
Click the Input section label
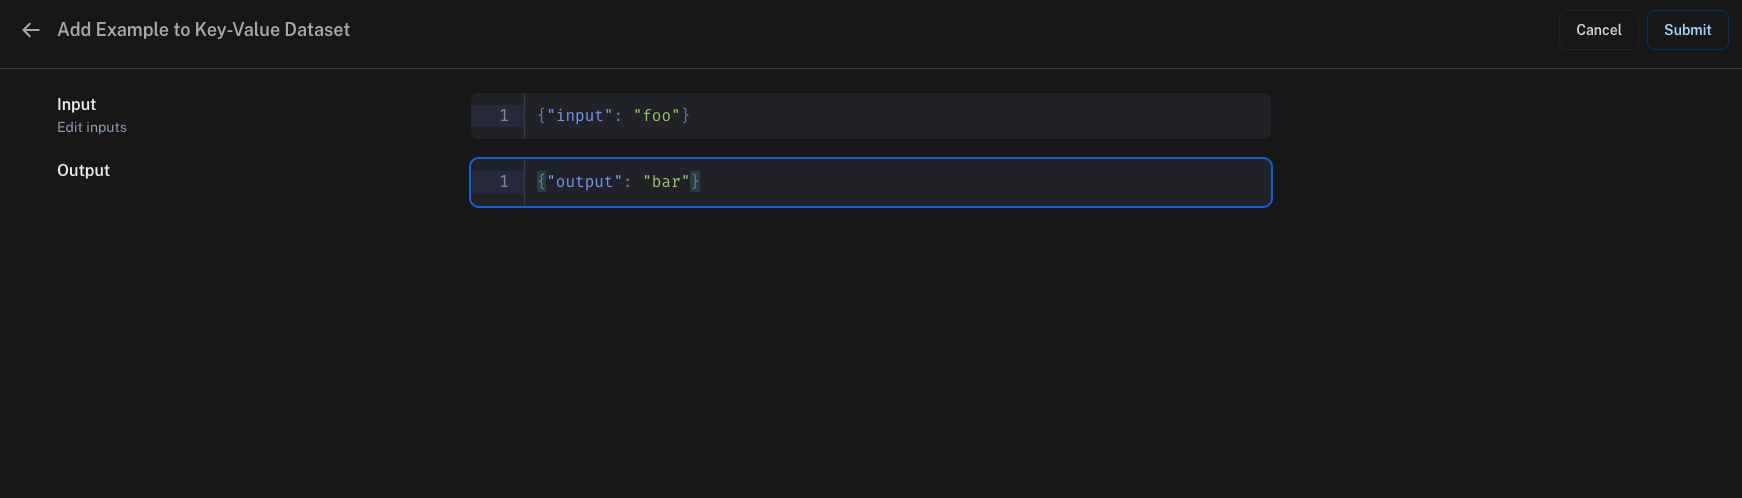tap(77, 104)
